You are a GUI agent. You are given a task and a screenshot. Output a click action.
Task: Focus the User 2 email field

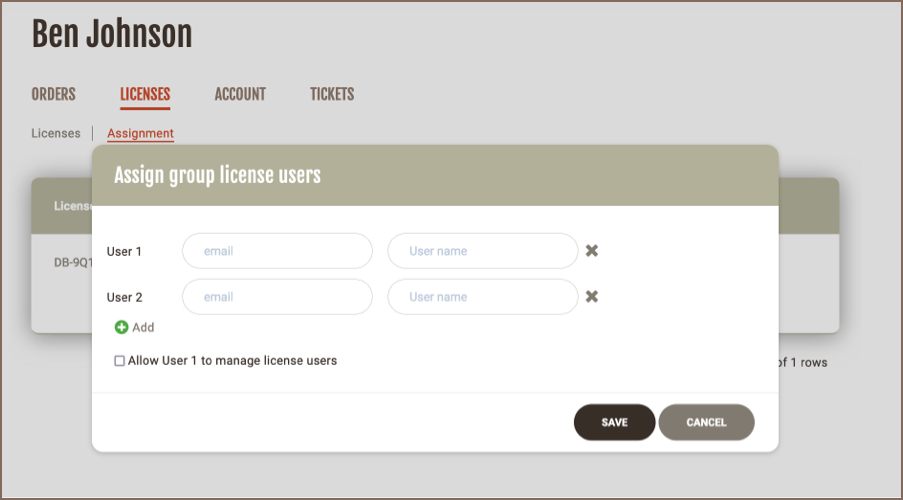click(x=277, y=297)
